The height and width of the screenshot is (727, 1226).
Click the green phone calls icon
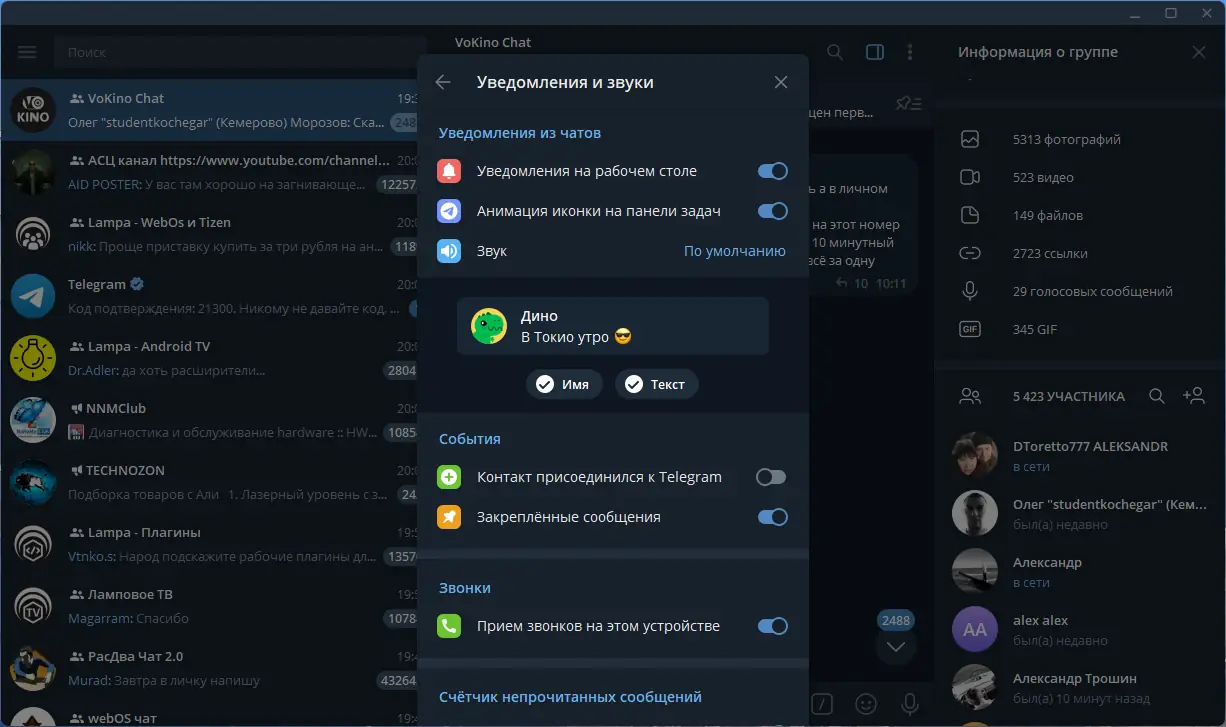pyautogui.click(x=449, y=626)
